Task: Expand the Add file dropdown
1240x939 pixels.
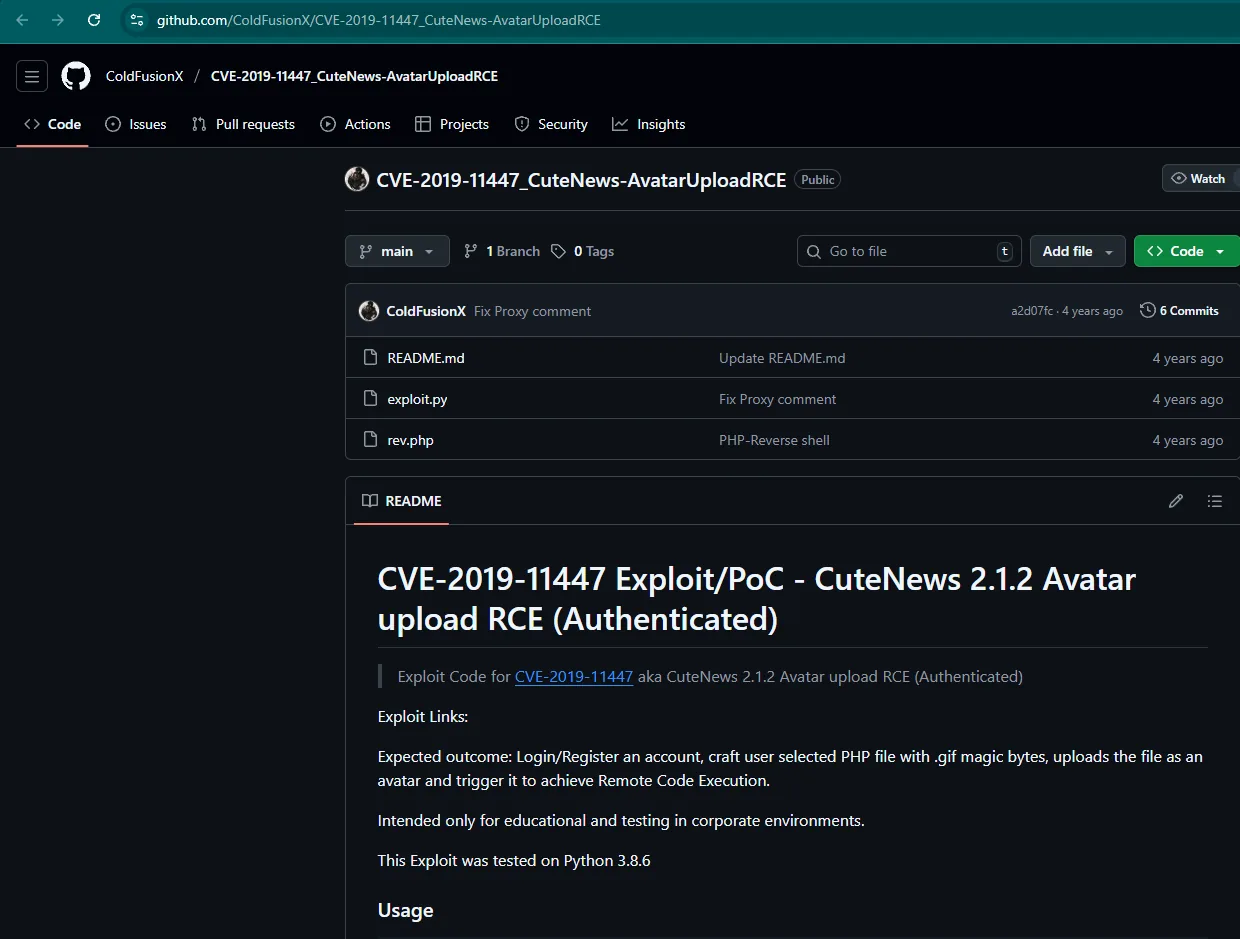Action: pyautogui.click(x=1077, y=251)
